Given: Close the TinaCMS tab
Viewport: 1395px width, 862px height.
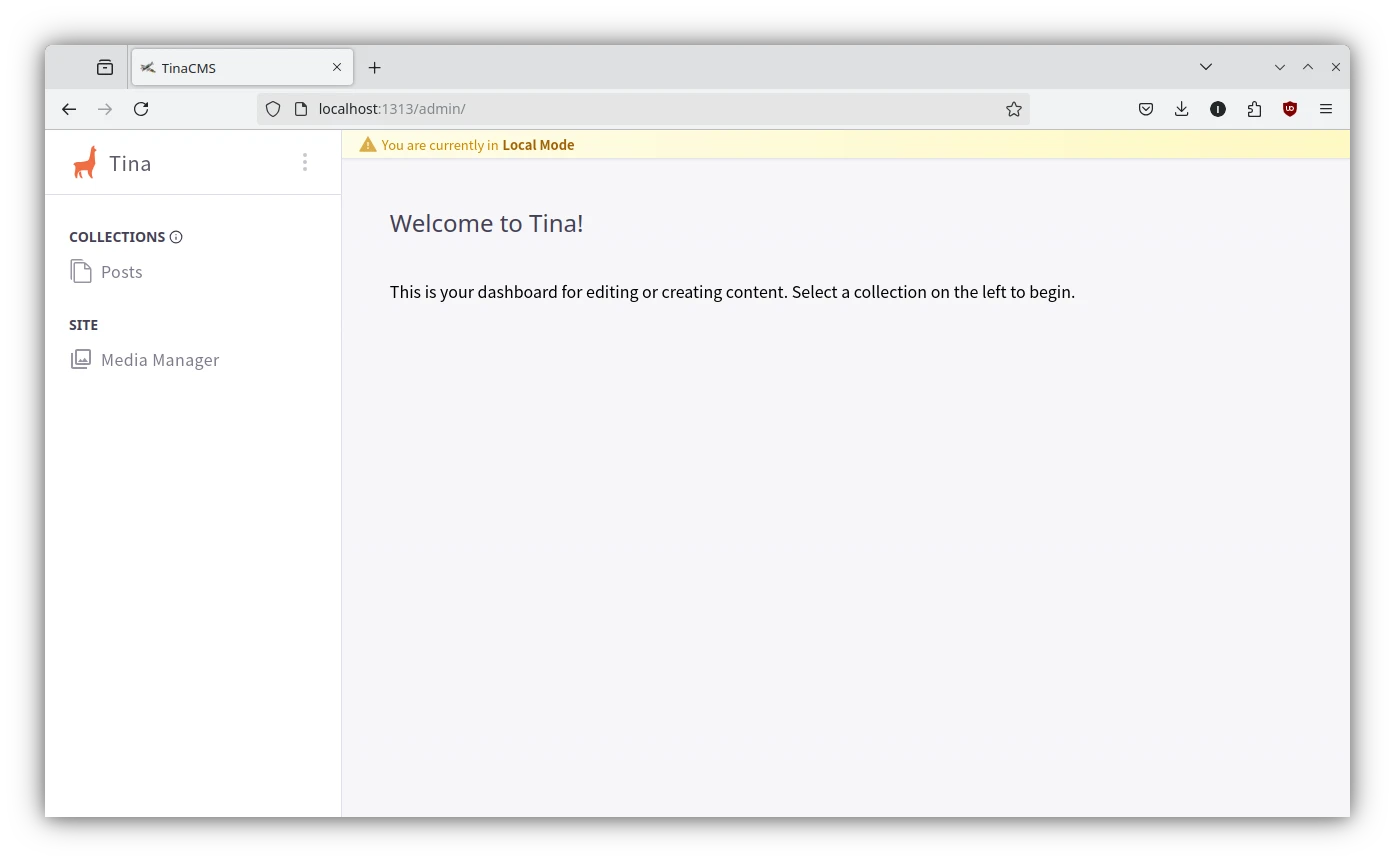Looking at the screenshot, I should (x=337, y=68).
